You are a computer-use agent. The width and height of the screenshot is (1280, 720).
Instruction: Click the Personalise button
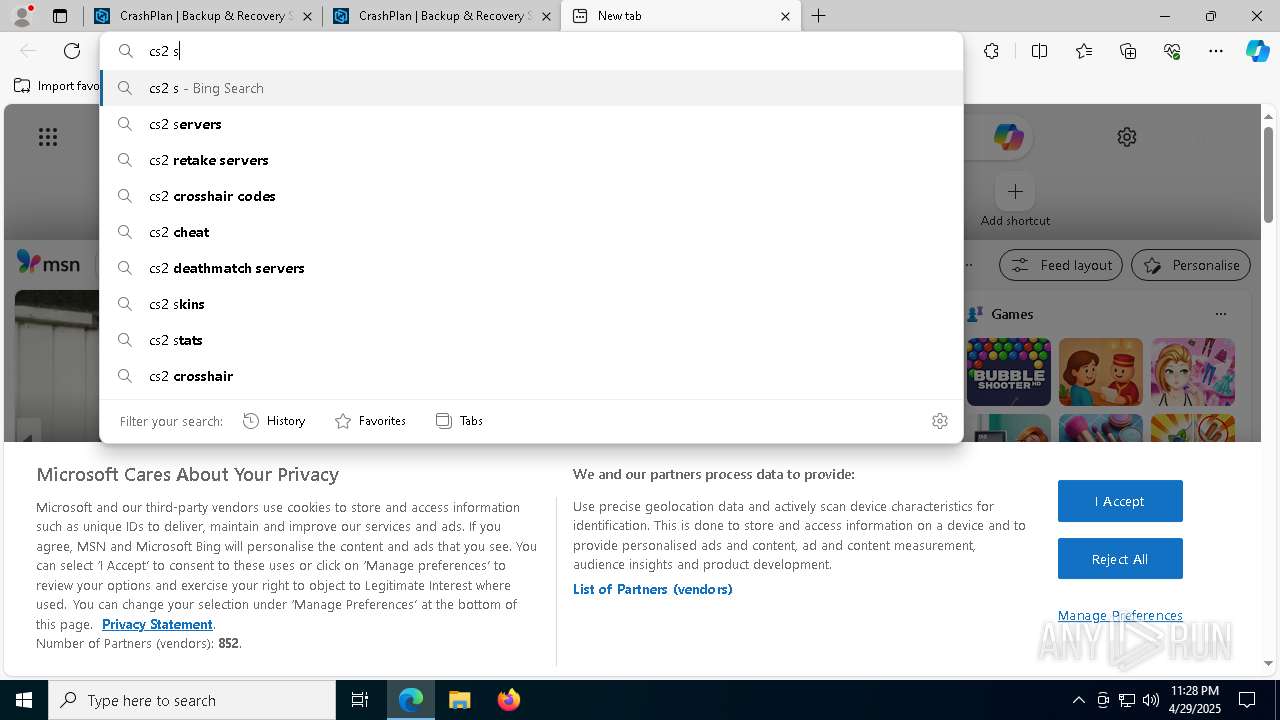(x=1190, y=265)
